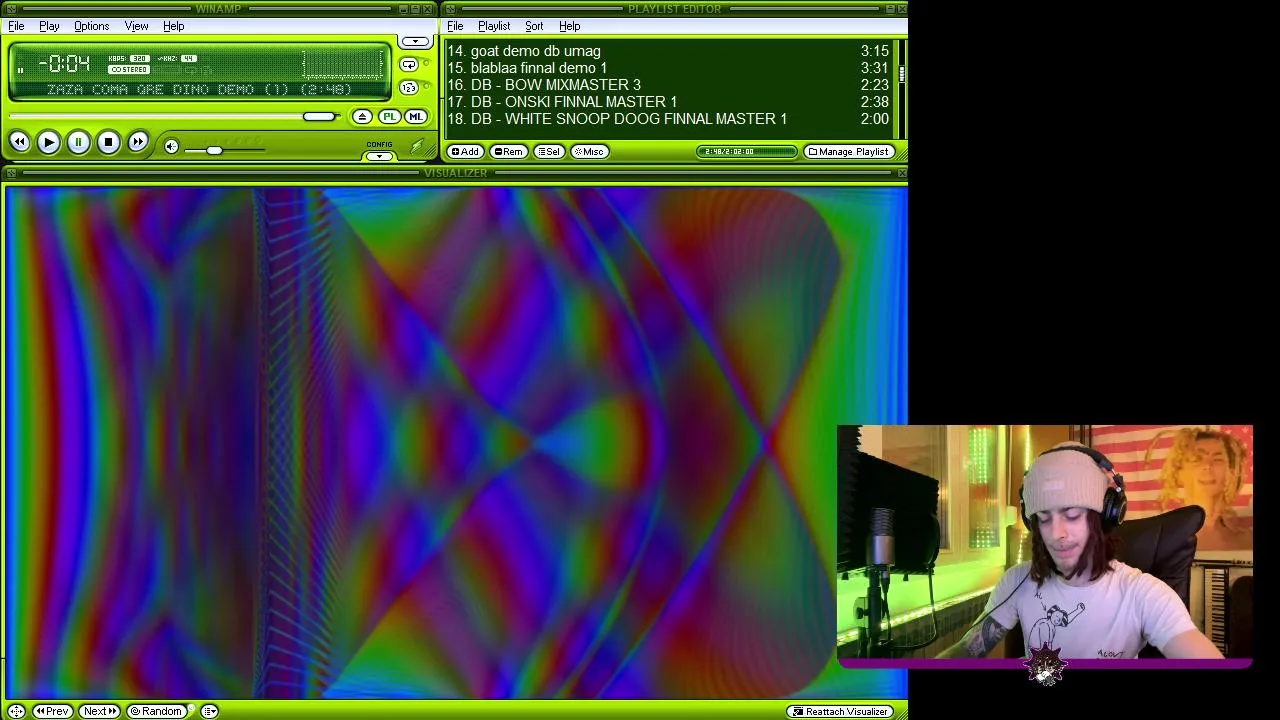Click the playlist scrollbar handle
This screenshot has height=720, width=1280.
(901, 73)
